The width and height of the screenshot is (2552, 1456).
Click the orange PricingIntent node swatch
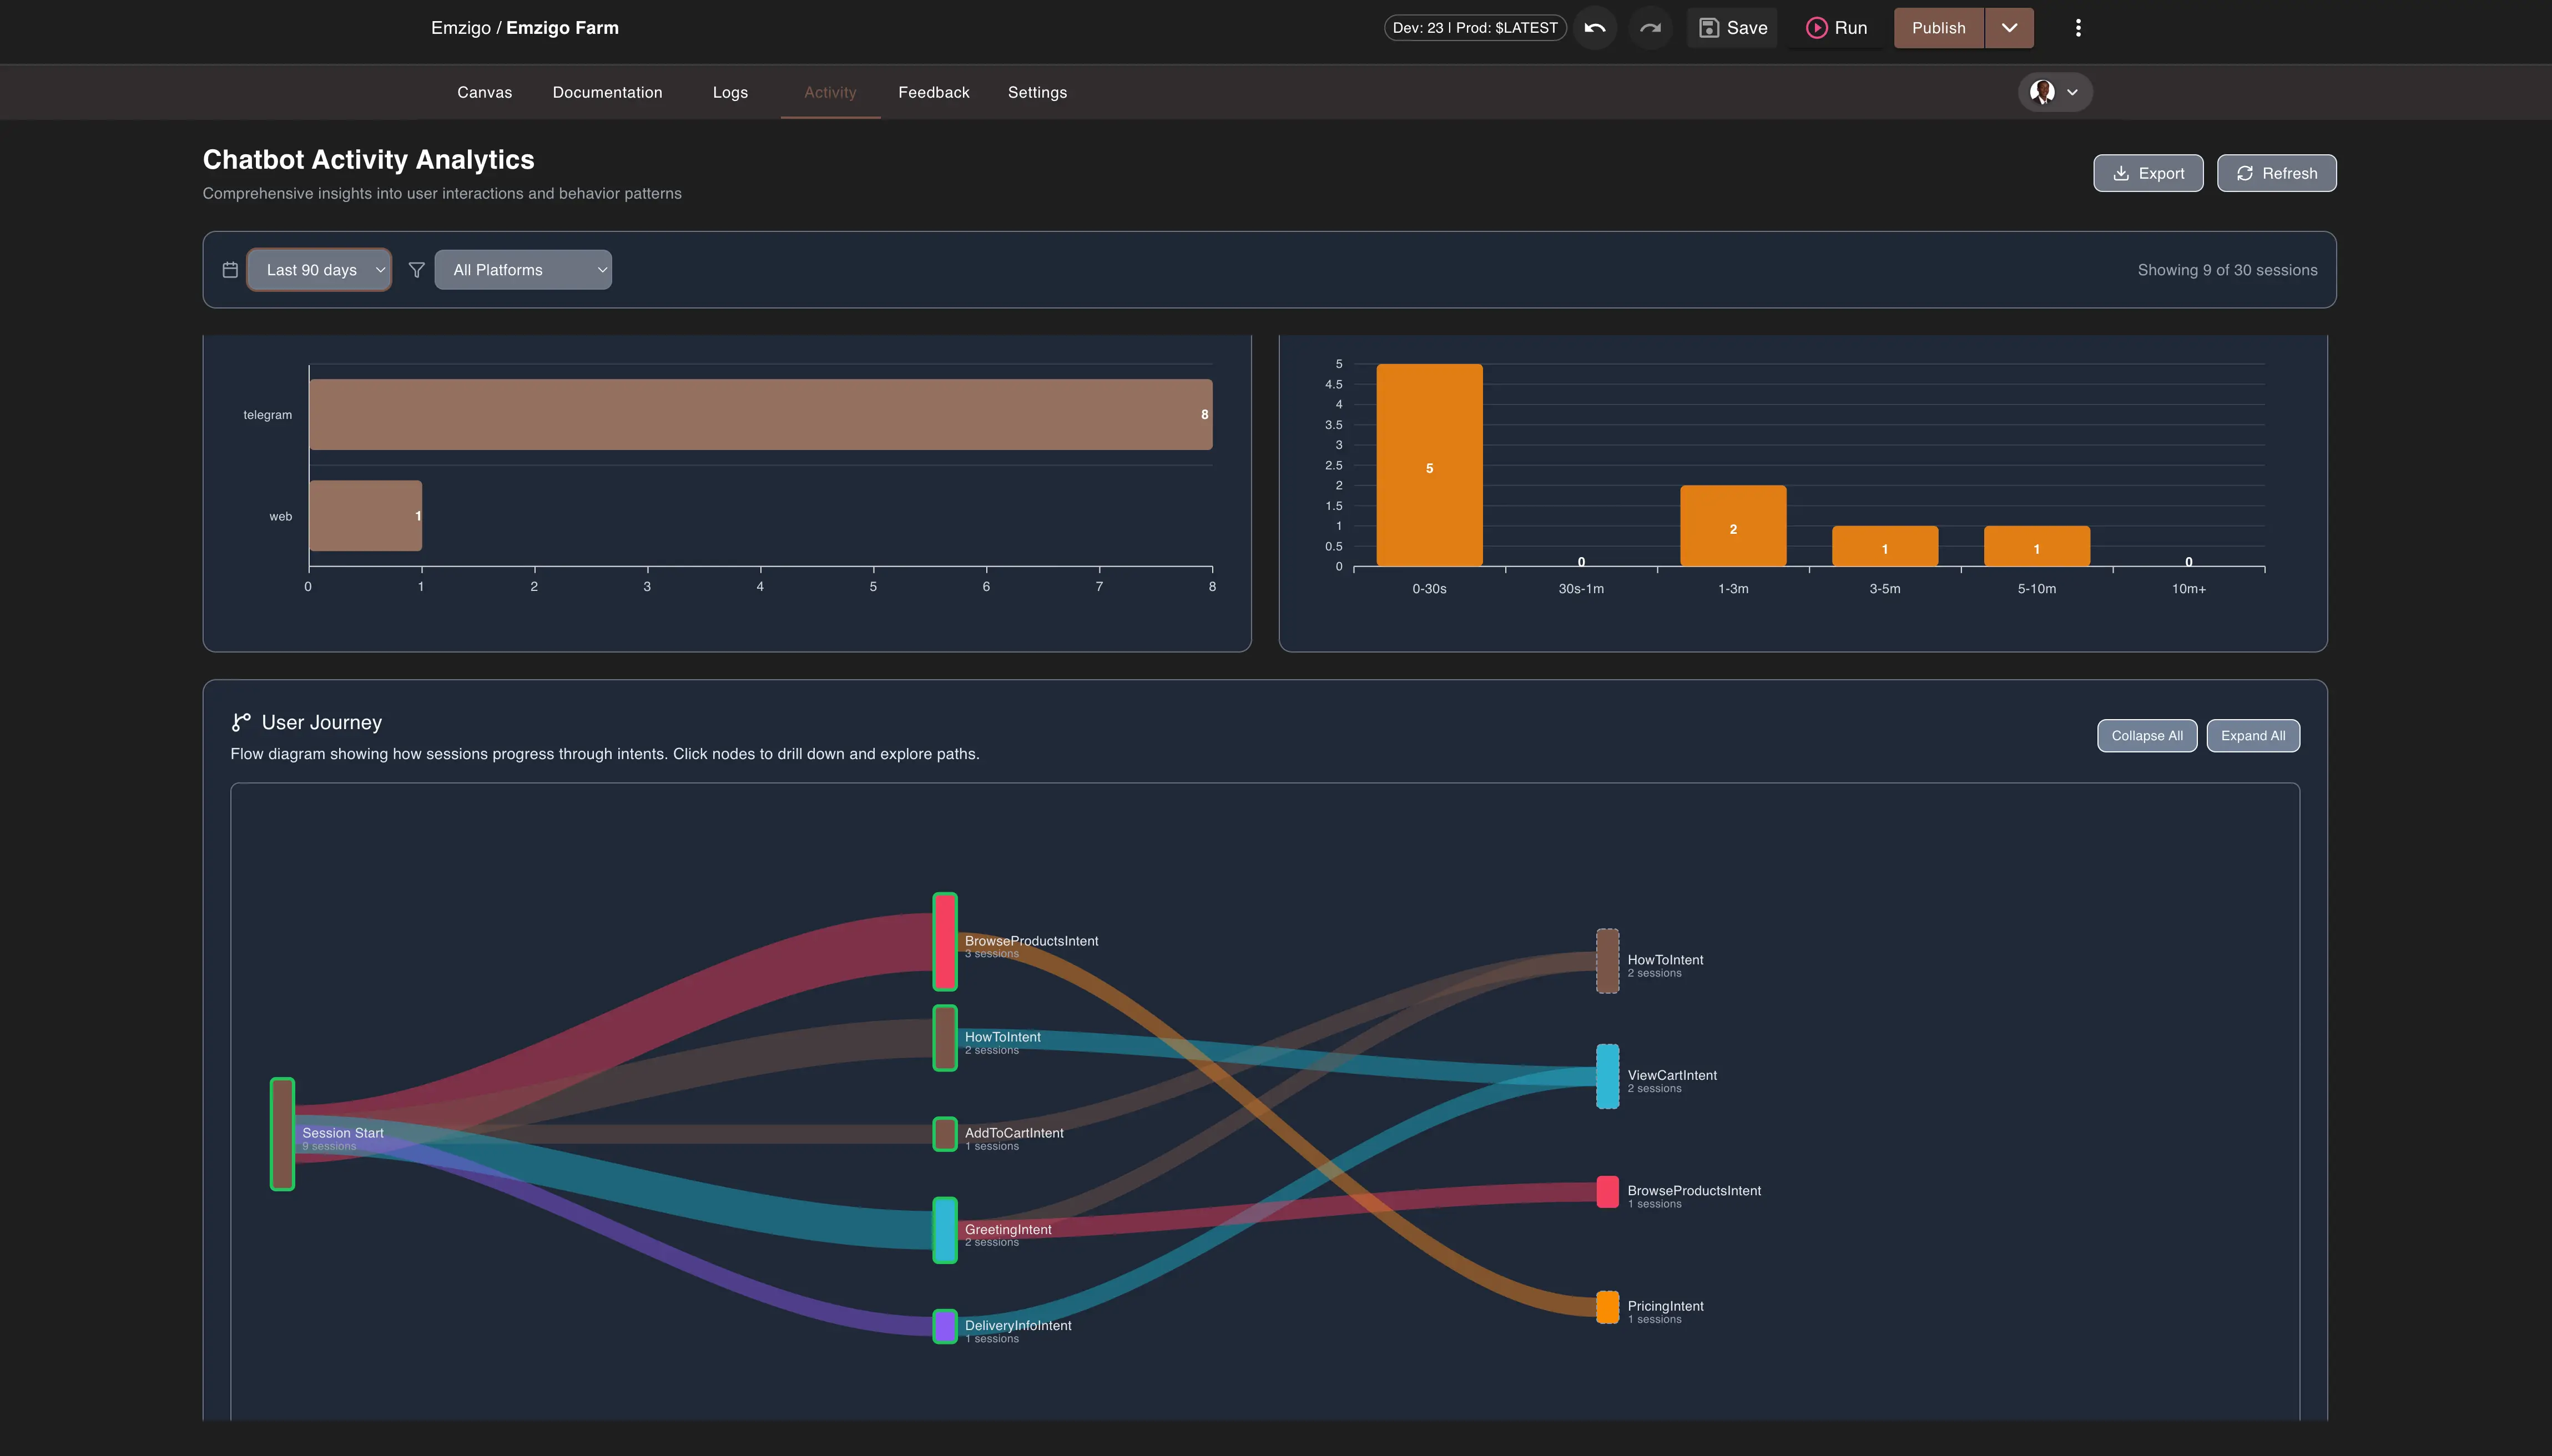[x=1607, y=1307]
